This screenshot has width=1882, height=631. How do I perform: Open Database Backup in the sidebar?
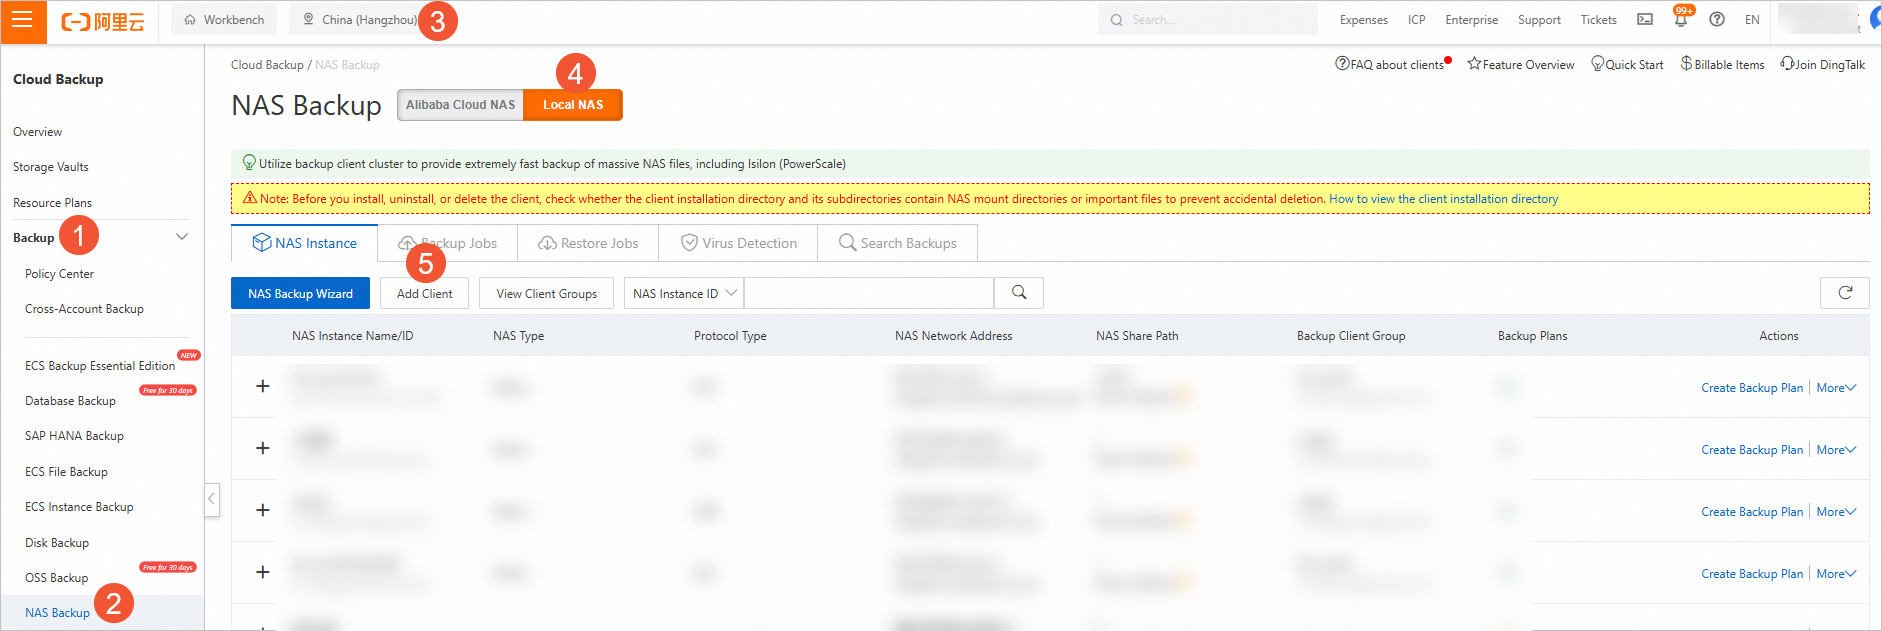point(70,401)
